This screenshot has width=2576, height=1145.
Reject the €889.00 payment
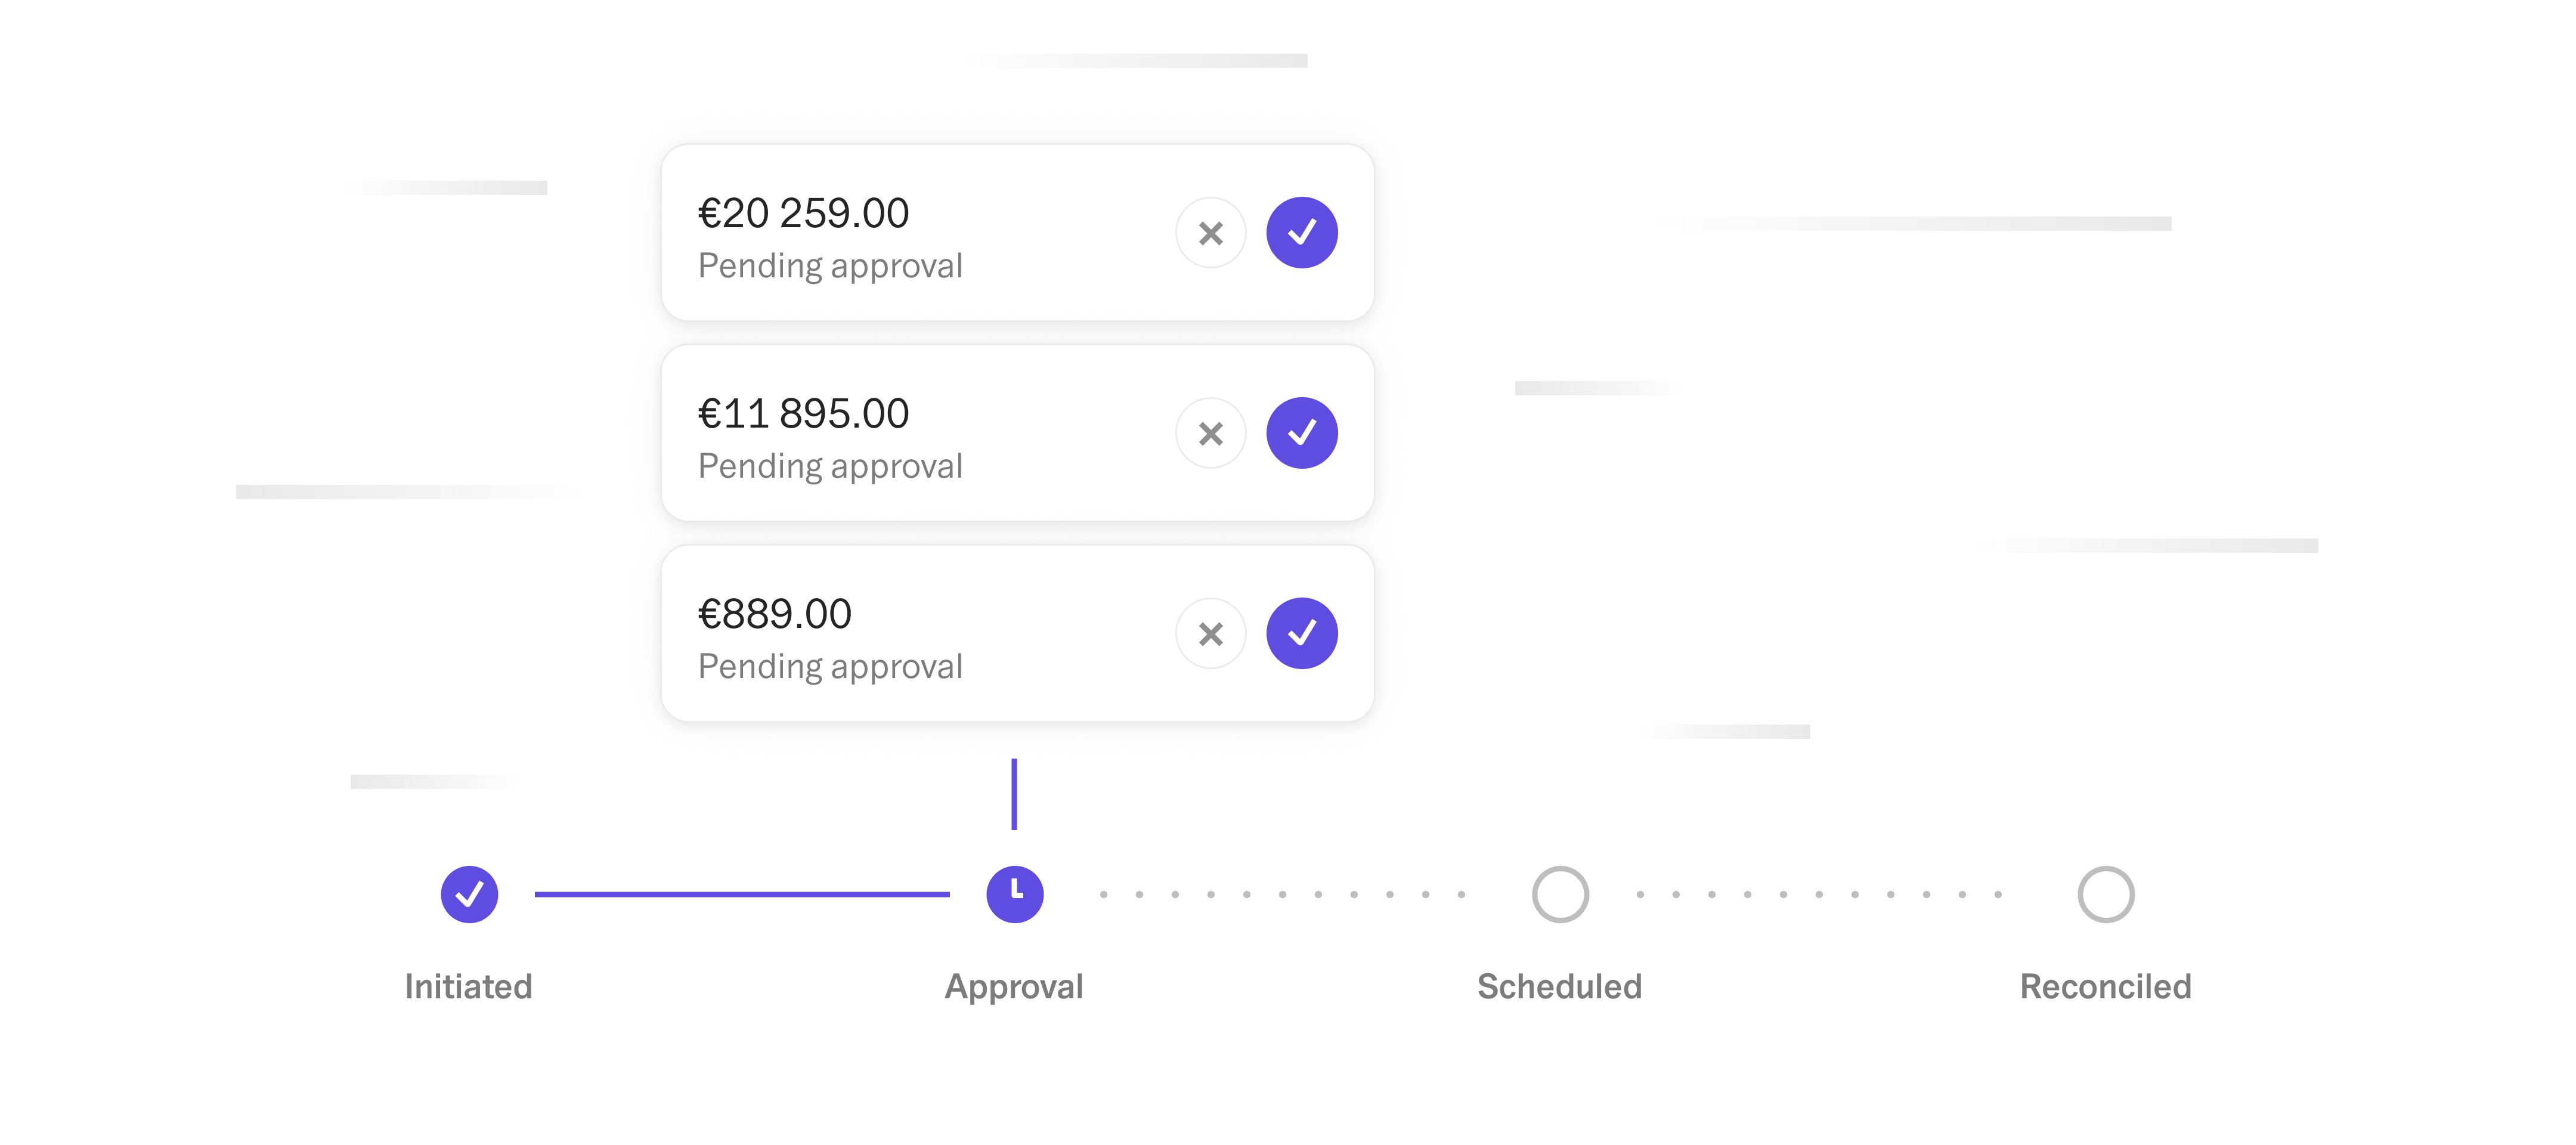(x=1210, y=633)
